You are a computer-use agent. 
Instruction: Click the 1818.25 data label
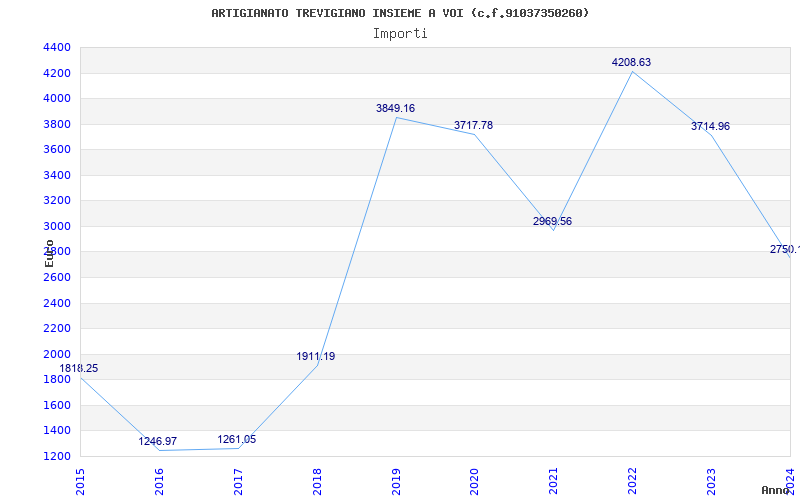tap(79, 368)
